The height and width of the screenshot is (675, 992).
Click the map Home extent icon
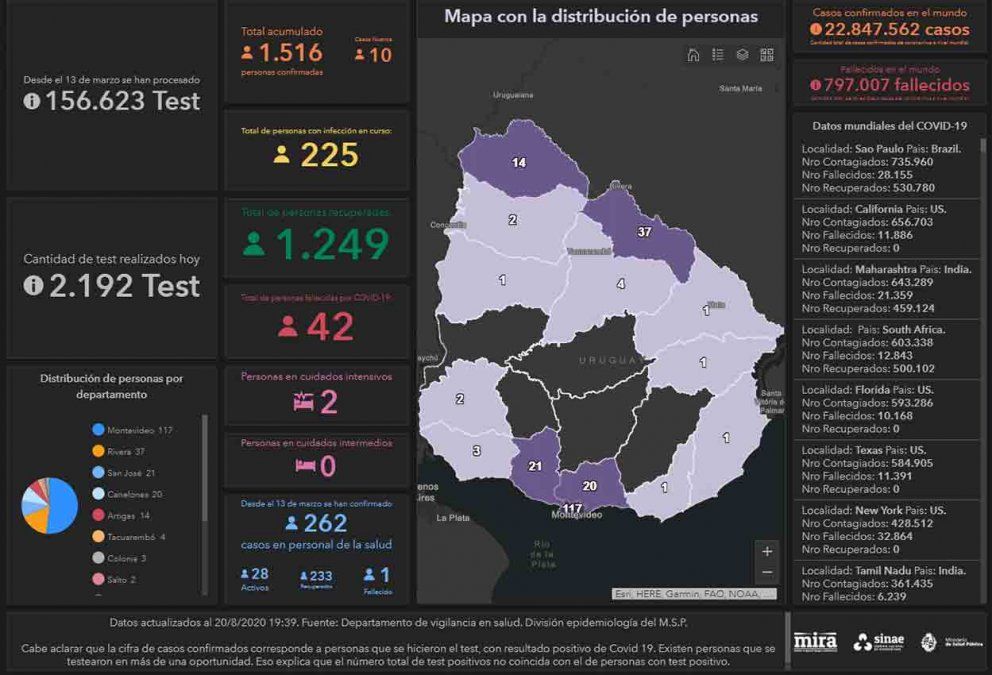pos(693,55)
